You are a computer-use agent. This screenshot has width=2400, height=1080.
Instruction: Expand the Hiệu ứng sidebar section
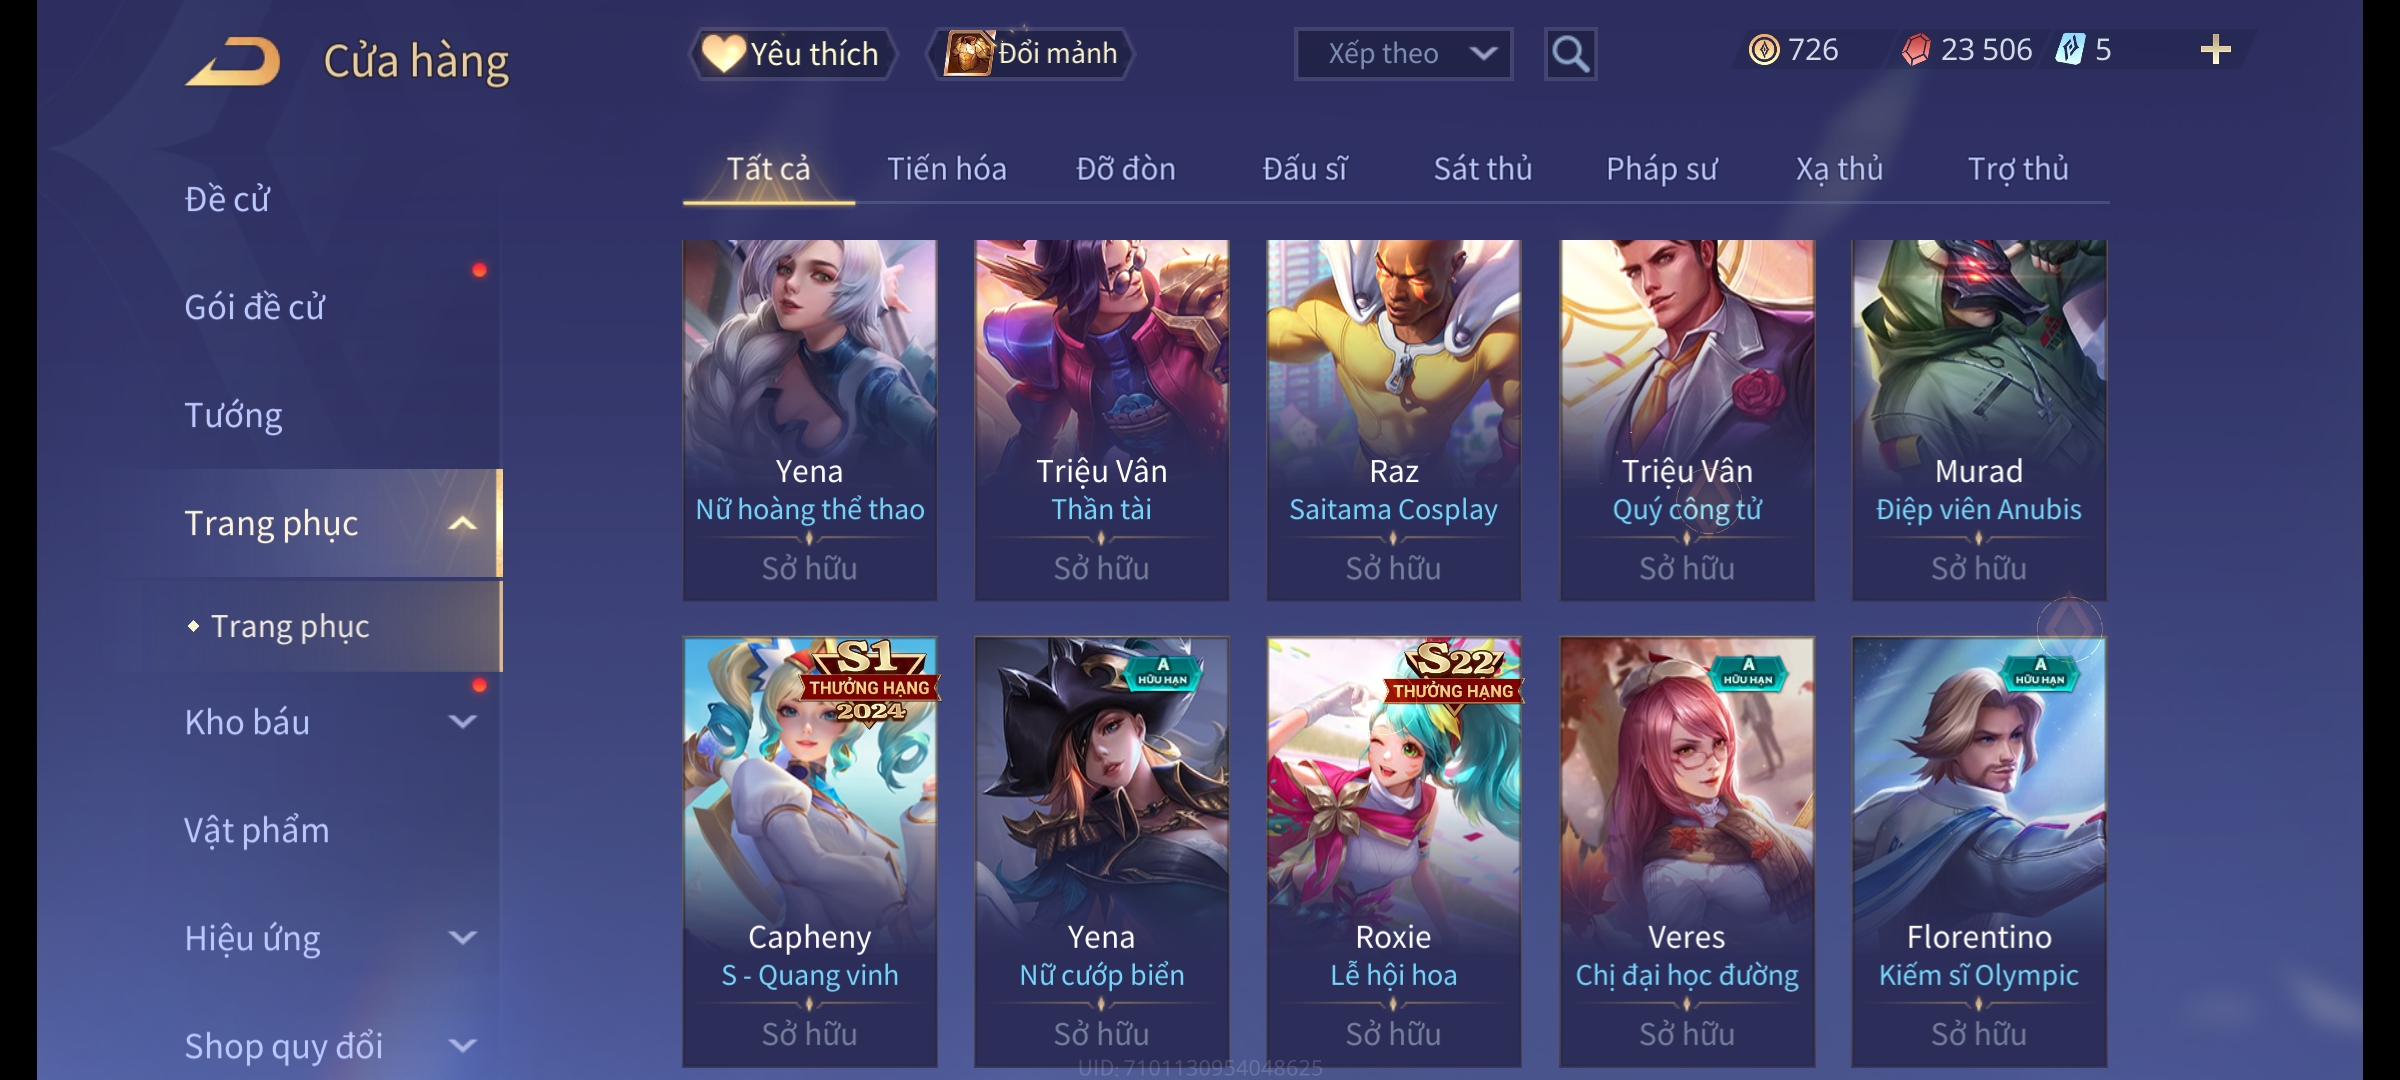[x=462, y=938]
